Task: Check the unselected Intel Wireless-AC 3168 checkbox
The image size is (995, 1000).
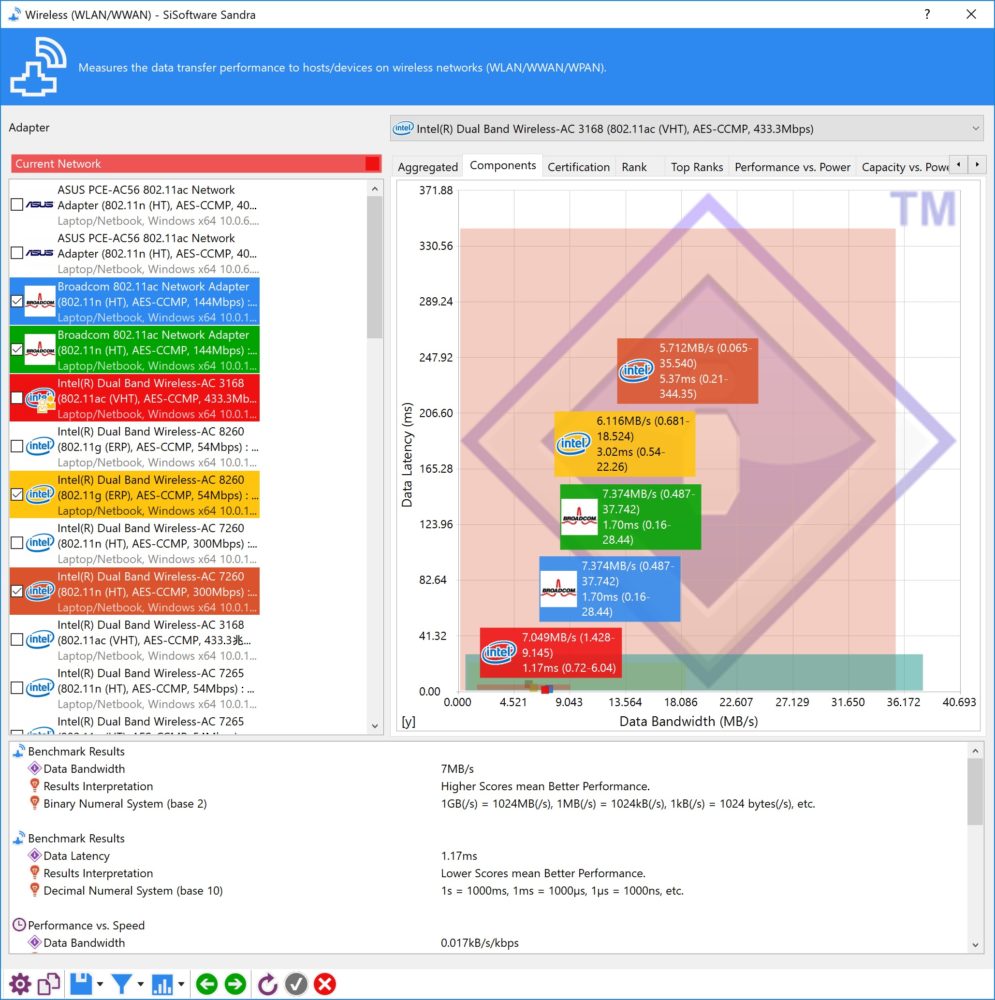Action: 17,640
